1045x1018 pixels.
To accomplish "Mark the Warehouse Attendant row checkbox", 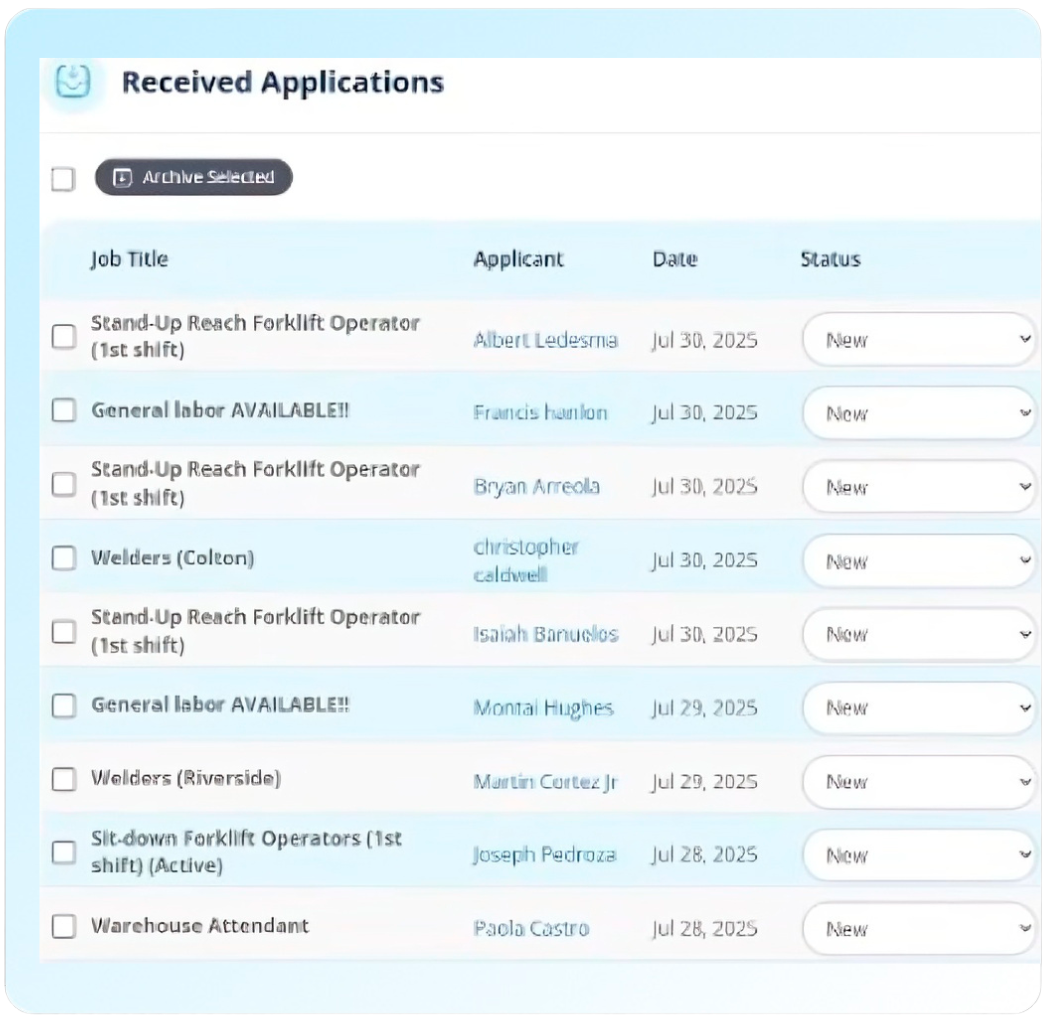I will click(x=64, y=926).
